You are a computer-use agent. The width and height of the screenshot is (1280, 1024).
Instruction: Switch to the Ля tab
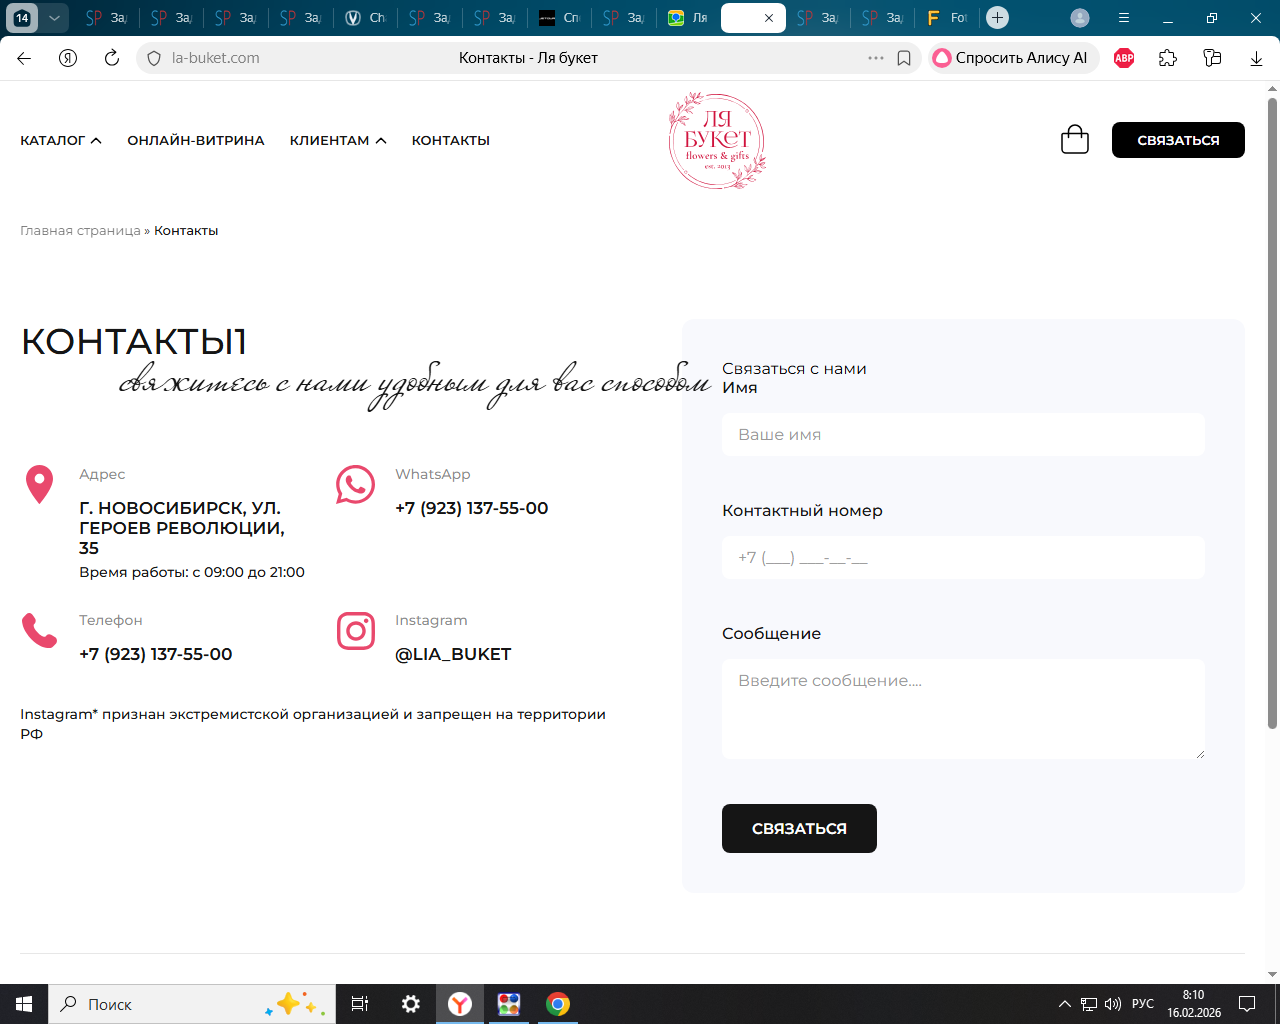coord(688,18)
